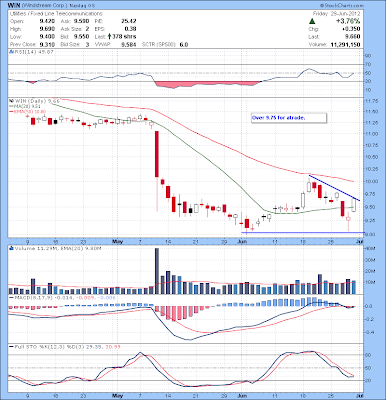The height and width of the screenshot is (400, 386).
Task: Click the 11.75 price axis label
Action: coord(371,100)
